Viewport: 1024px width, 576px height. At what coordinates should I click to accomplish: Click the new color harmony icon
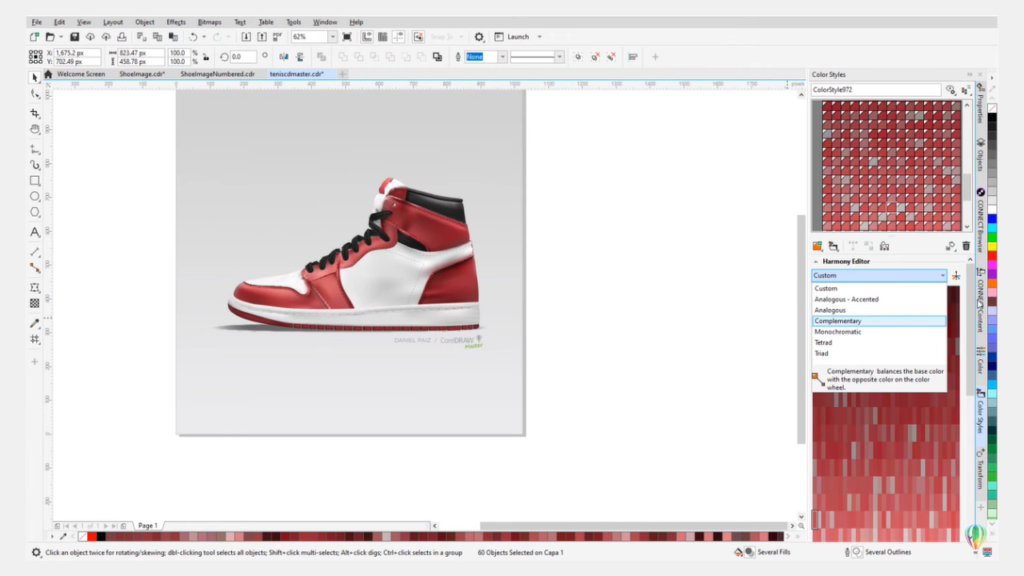[833, 246]
